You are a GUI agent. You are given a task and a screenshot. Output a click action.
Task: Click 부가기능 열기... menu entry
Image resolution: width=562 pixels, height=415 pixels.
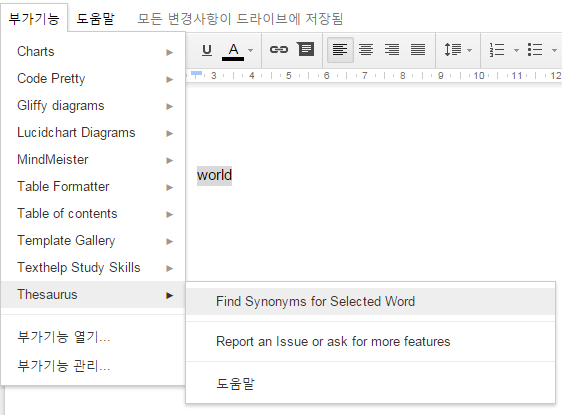(x=93, y=337)
